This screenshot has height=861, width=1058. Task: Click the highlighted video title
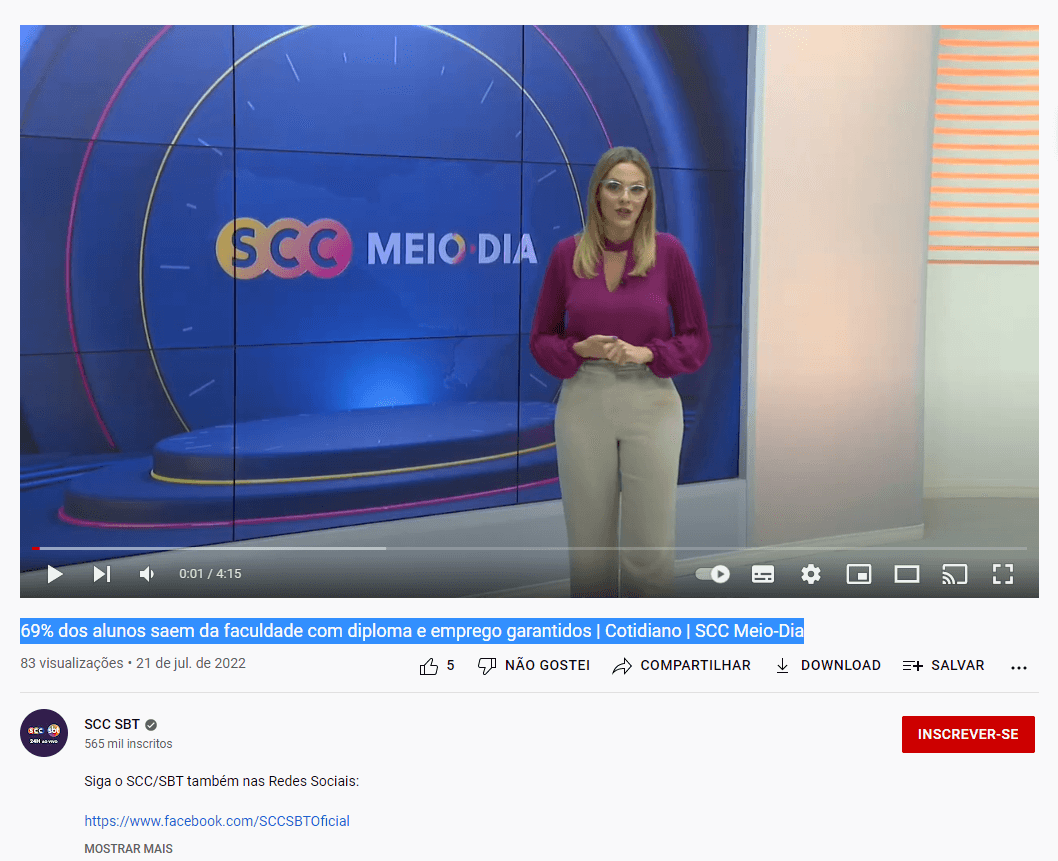point(412,631)
